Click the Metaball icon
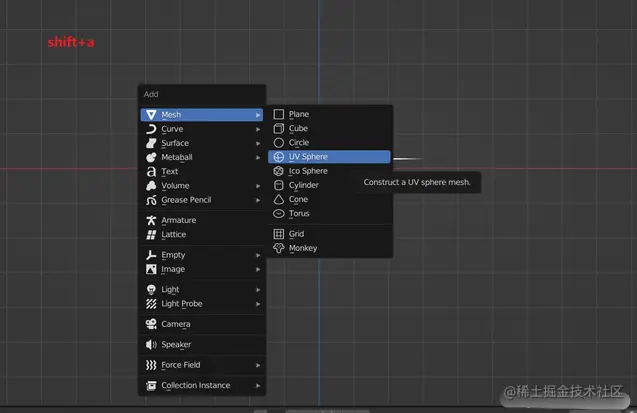Image resolution: width=637 pixels, height=413 pixels. tap(151, 158)
